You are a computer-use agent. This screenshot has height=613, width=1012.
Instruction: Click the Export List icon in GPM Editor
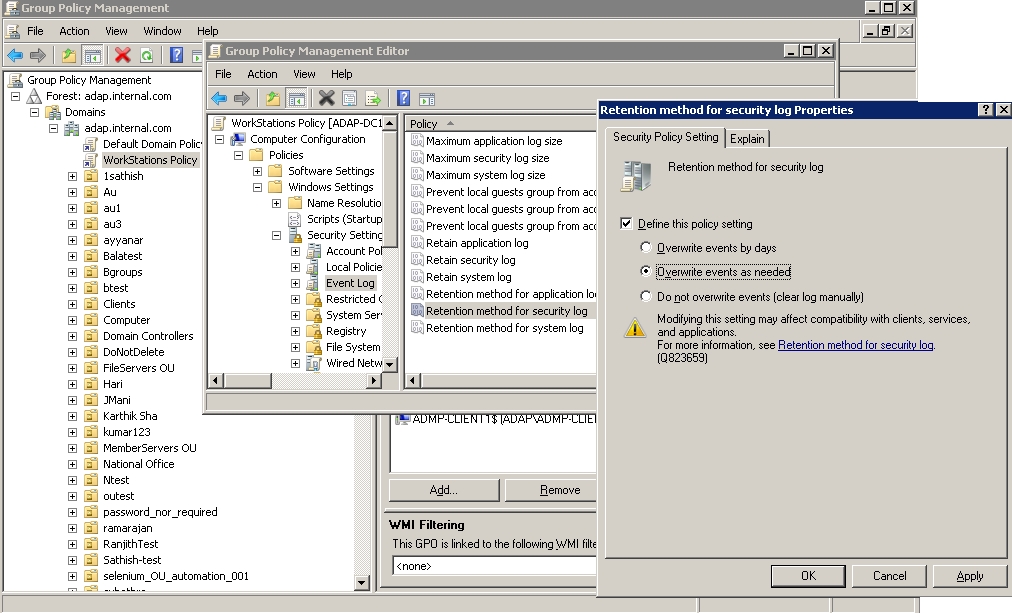tap(374, 97)
